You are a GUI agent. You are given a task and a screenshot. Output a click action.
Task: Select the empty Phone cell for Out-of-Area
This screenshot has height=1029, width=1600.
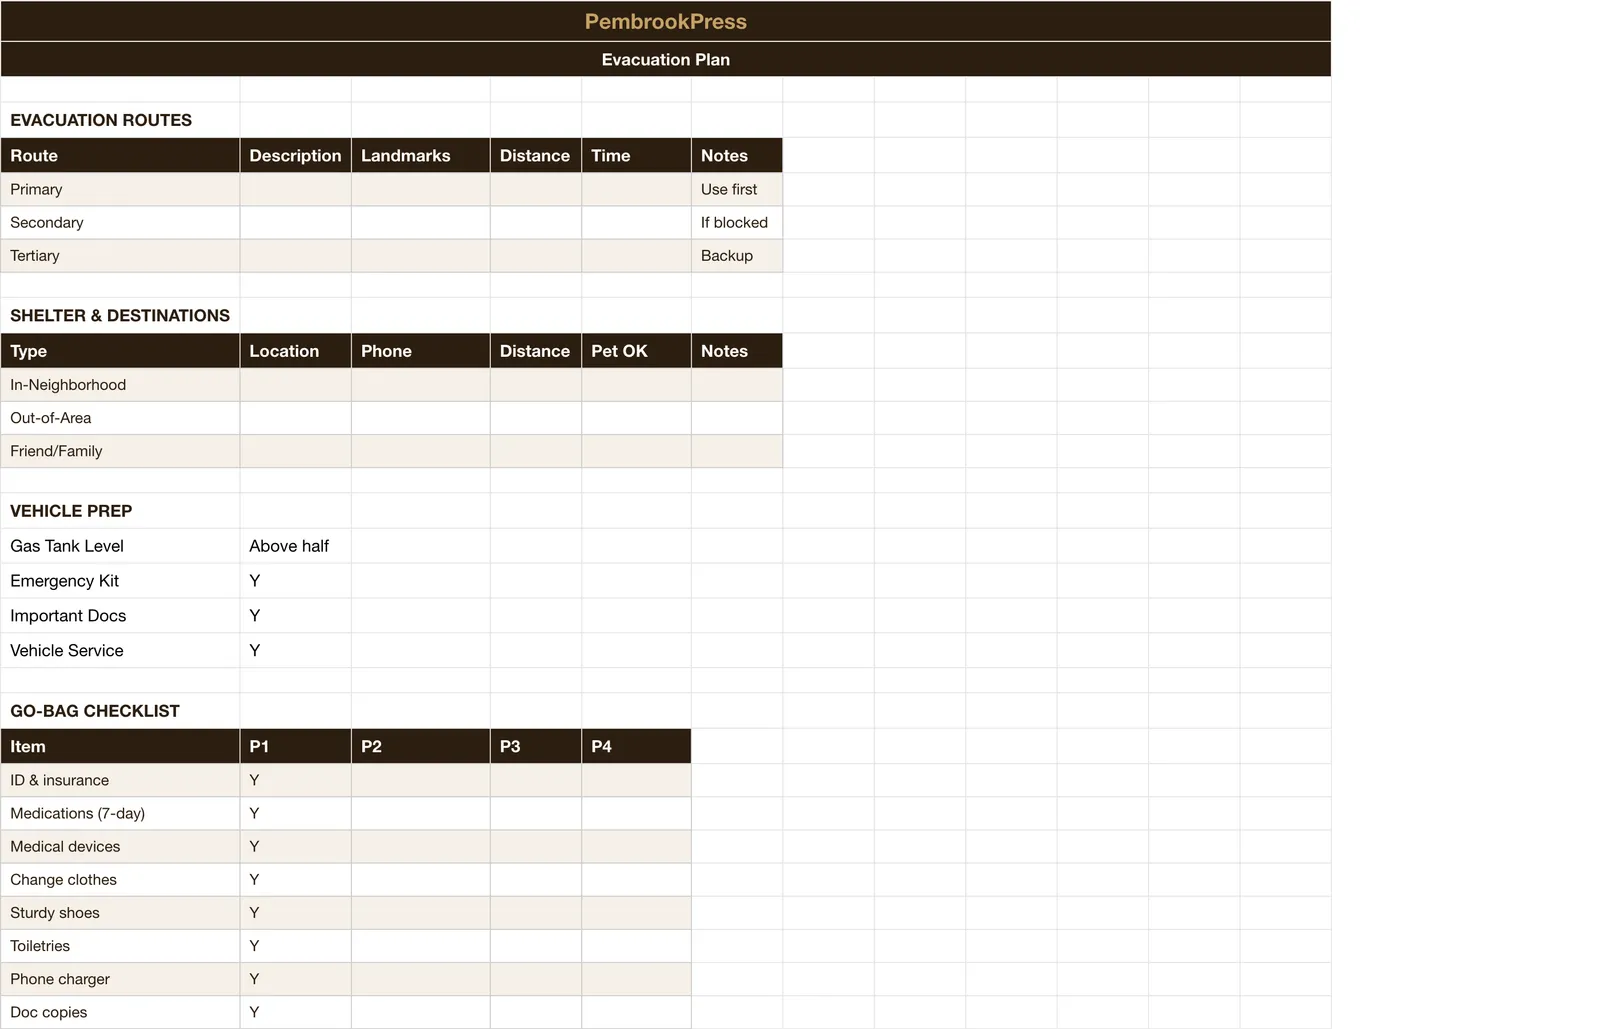420,418
